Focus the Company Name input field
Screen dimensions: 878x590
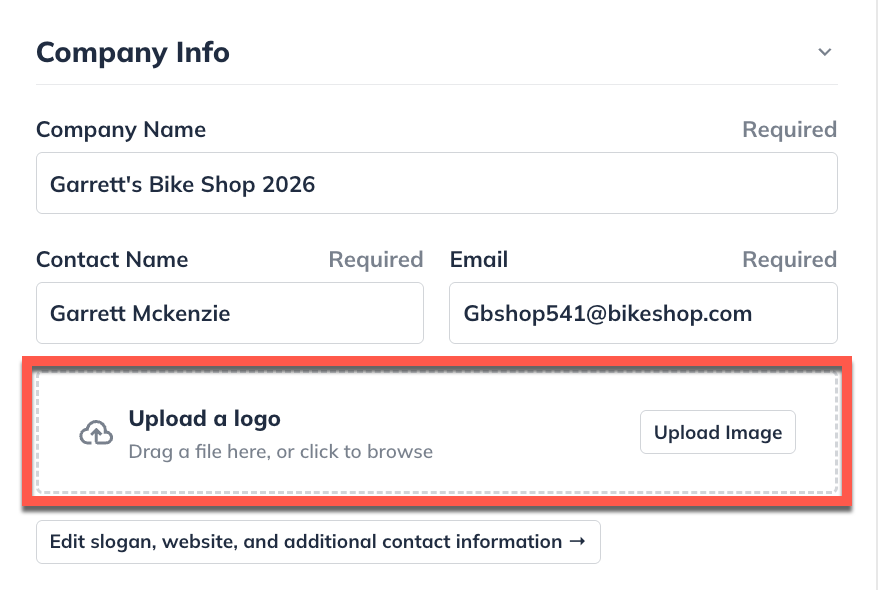[436, 184]
